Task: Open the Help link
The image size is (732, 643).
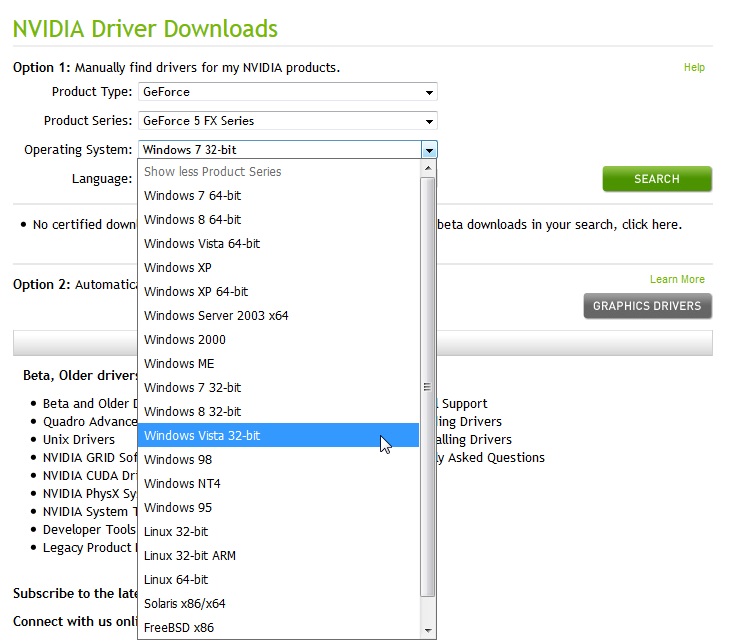Action: pyautogui.click(x=694, y=67)
